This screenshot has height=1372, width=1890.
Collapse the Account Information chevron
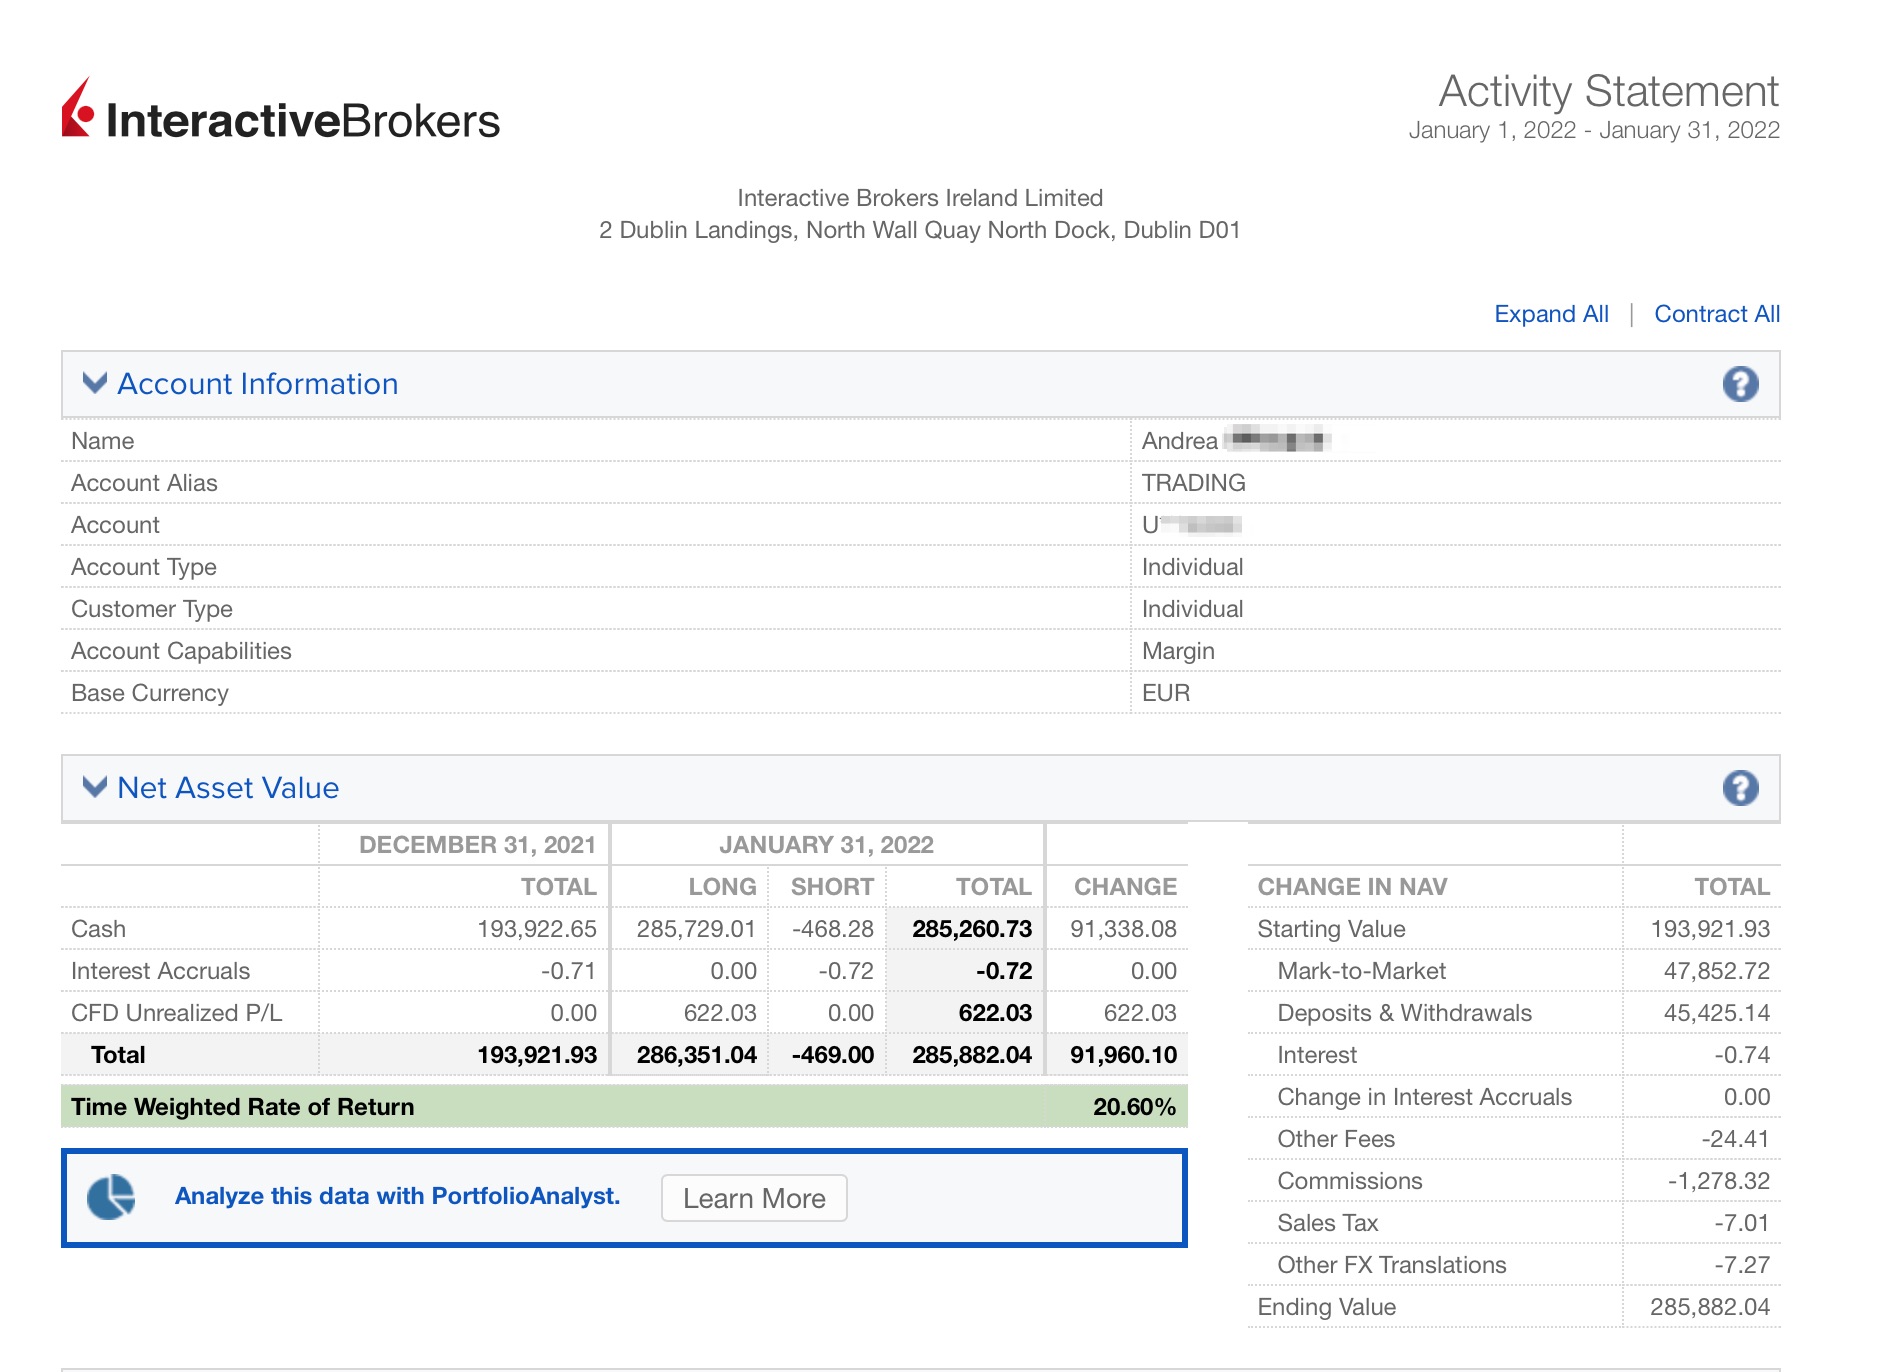(x=95, y=383)
